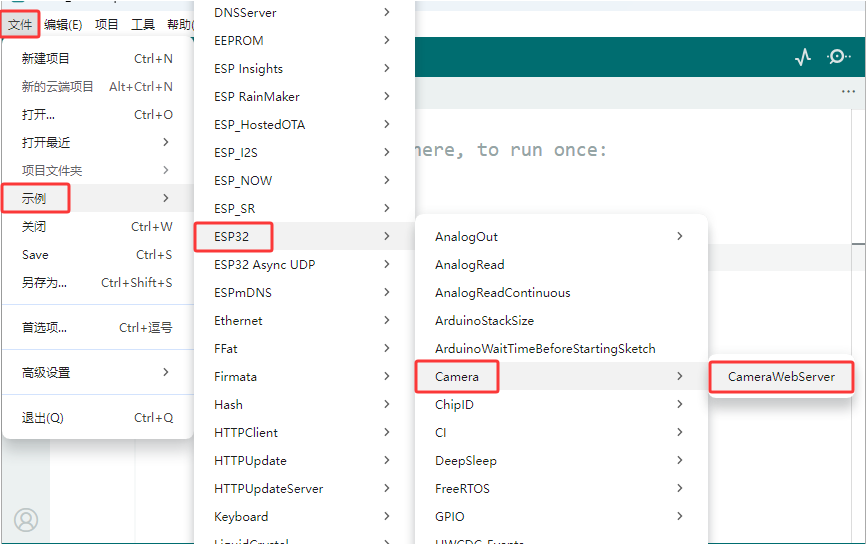
Task: Expand the Camera submenu
Action: [561, 376]
